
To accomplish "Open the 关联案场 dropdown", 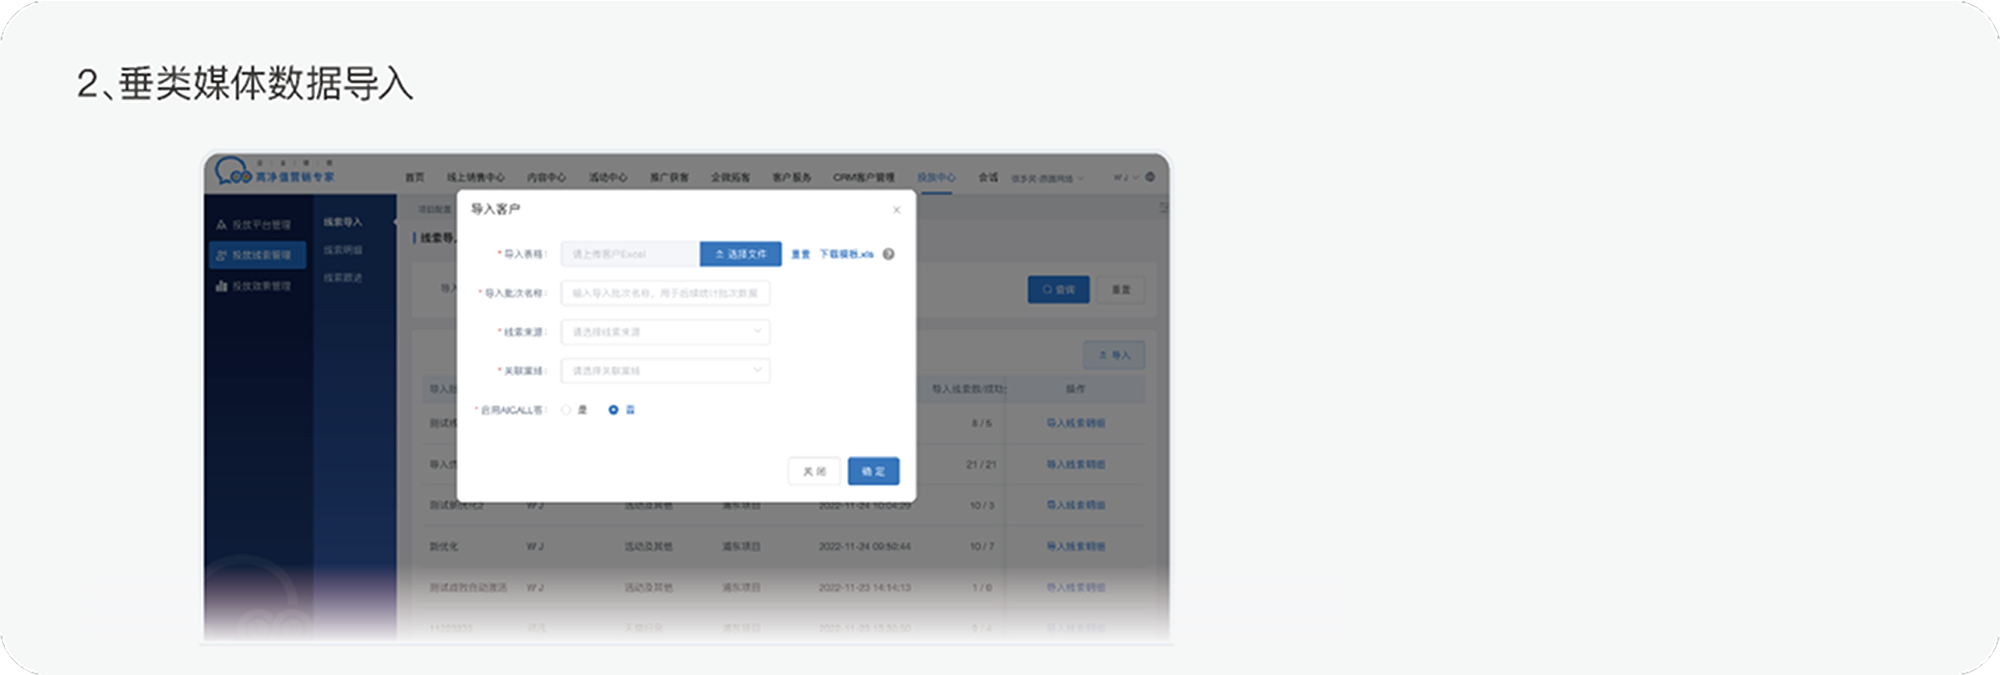I will click(x=665, y=371).
